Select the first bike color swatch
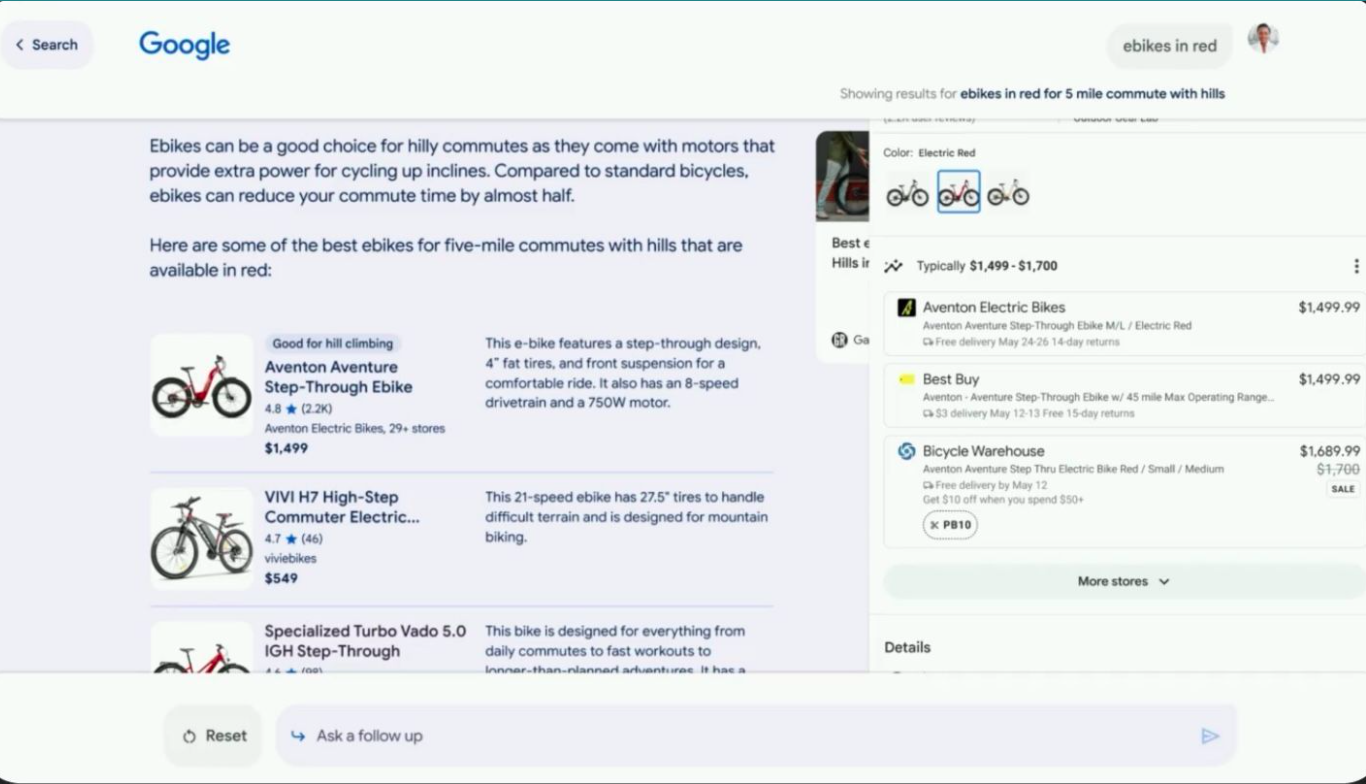The image size is (1366, 784). pos(907,191)
